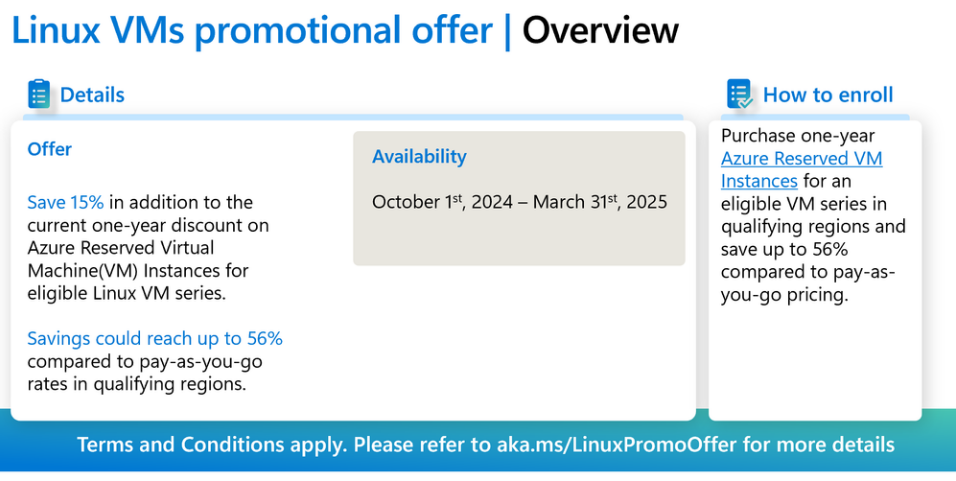Click the How to enroll heading

[x=828, y=94]
